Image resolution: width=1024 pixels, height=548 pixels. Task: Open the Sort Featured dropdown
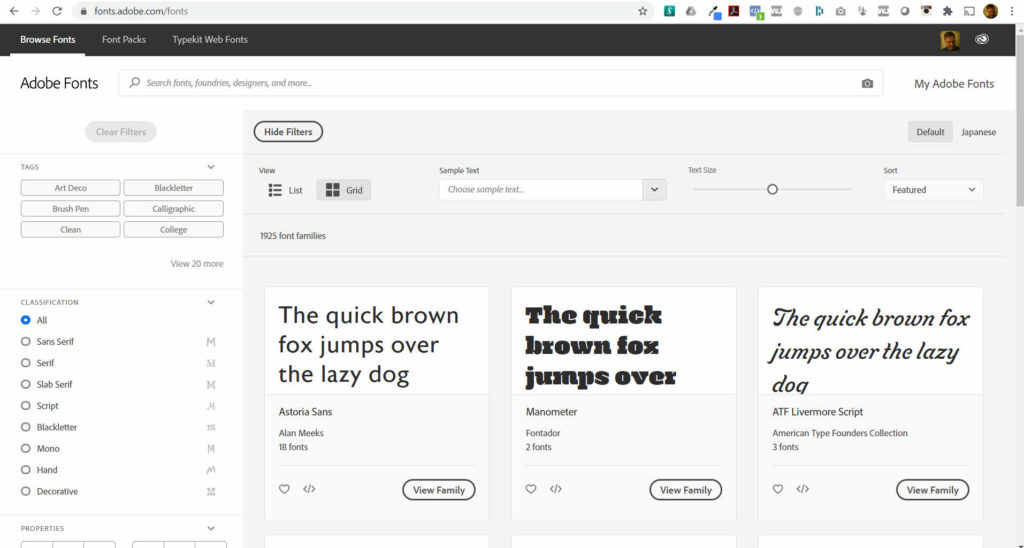[933, 190]
